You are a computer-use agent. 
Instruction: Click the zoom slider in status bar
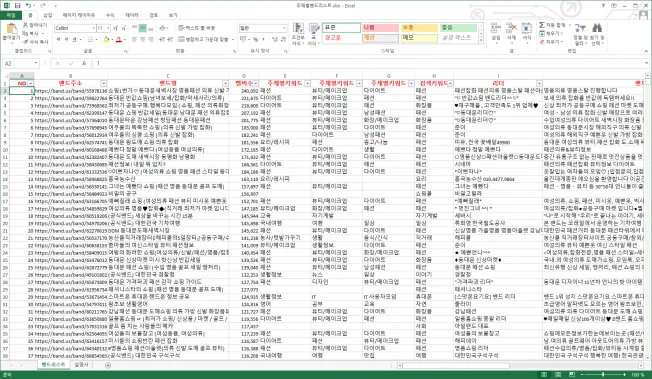[603, 375]
